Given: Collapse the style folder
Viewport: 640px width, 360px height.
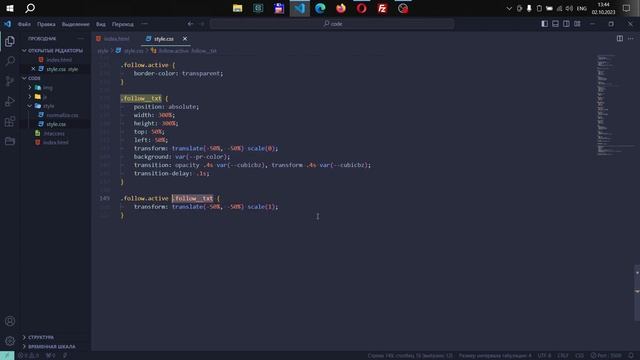Looking at the screenshot, I should point(30,106).
